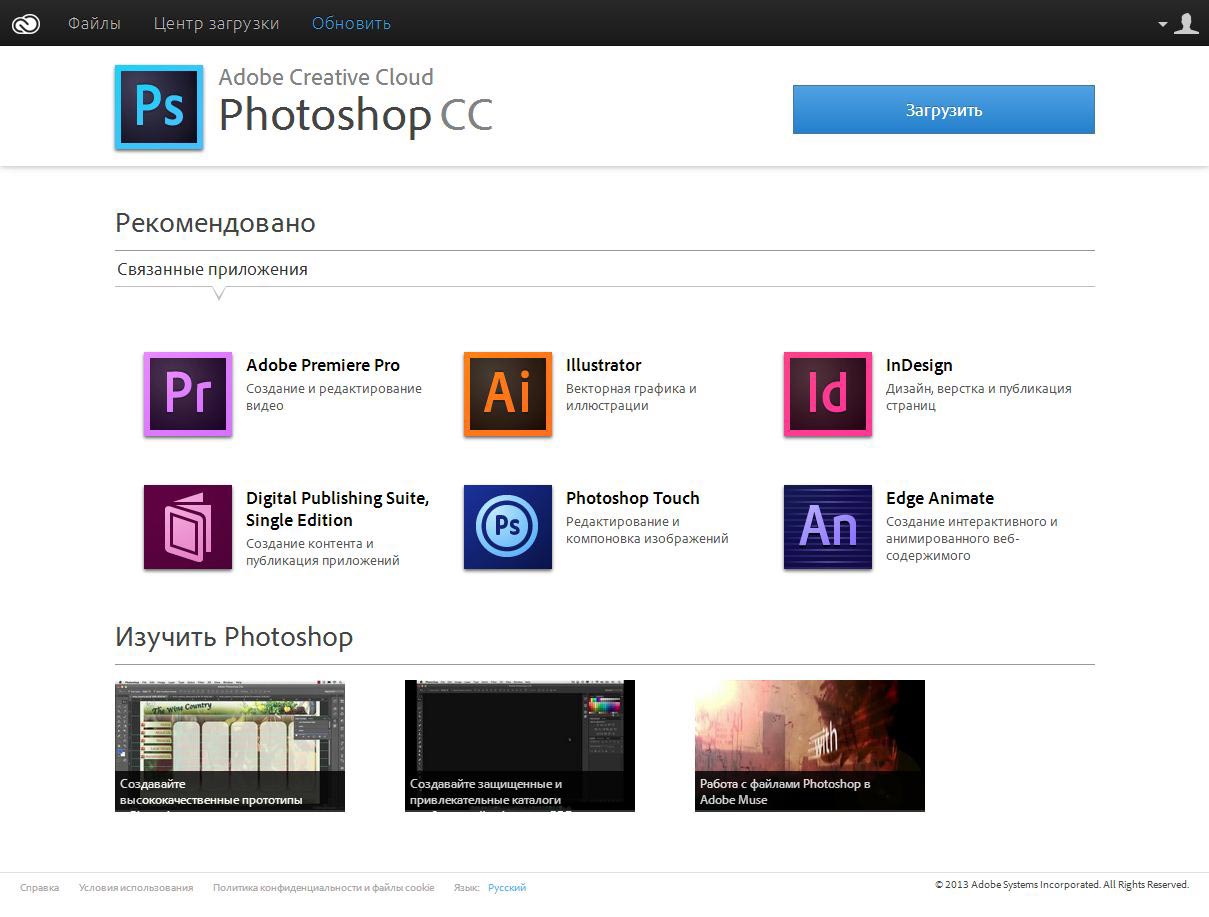Click Дизайн, верстка и публикация страниц text
Screen dimensions: 1209x917
979,397
